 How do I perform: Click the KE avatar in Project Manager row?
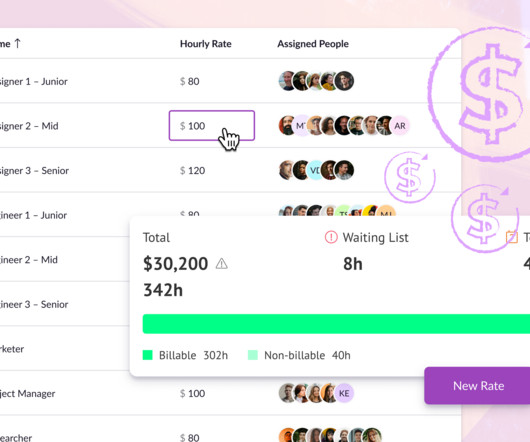(x=344, y=393)
